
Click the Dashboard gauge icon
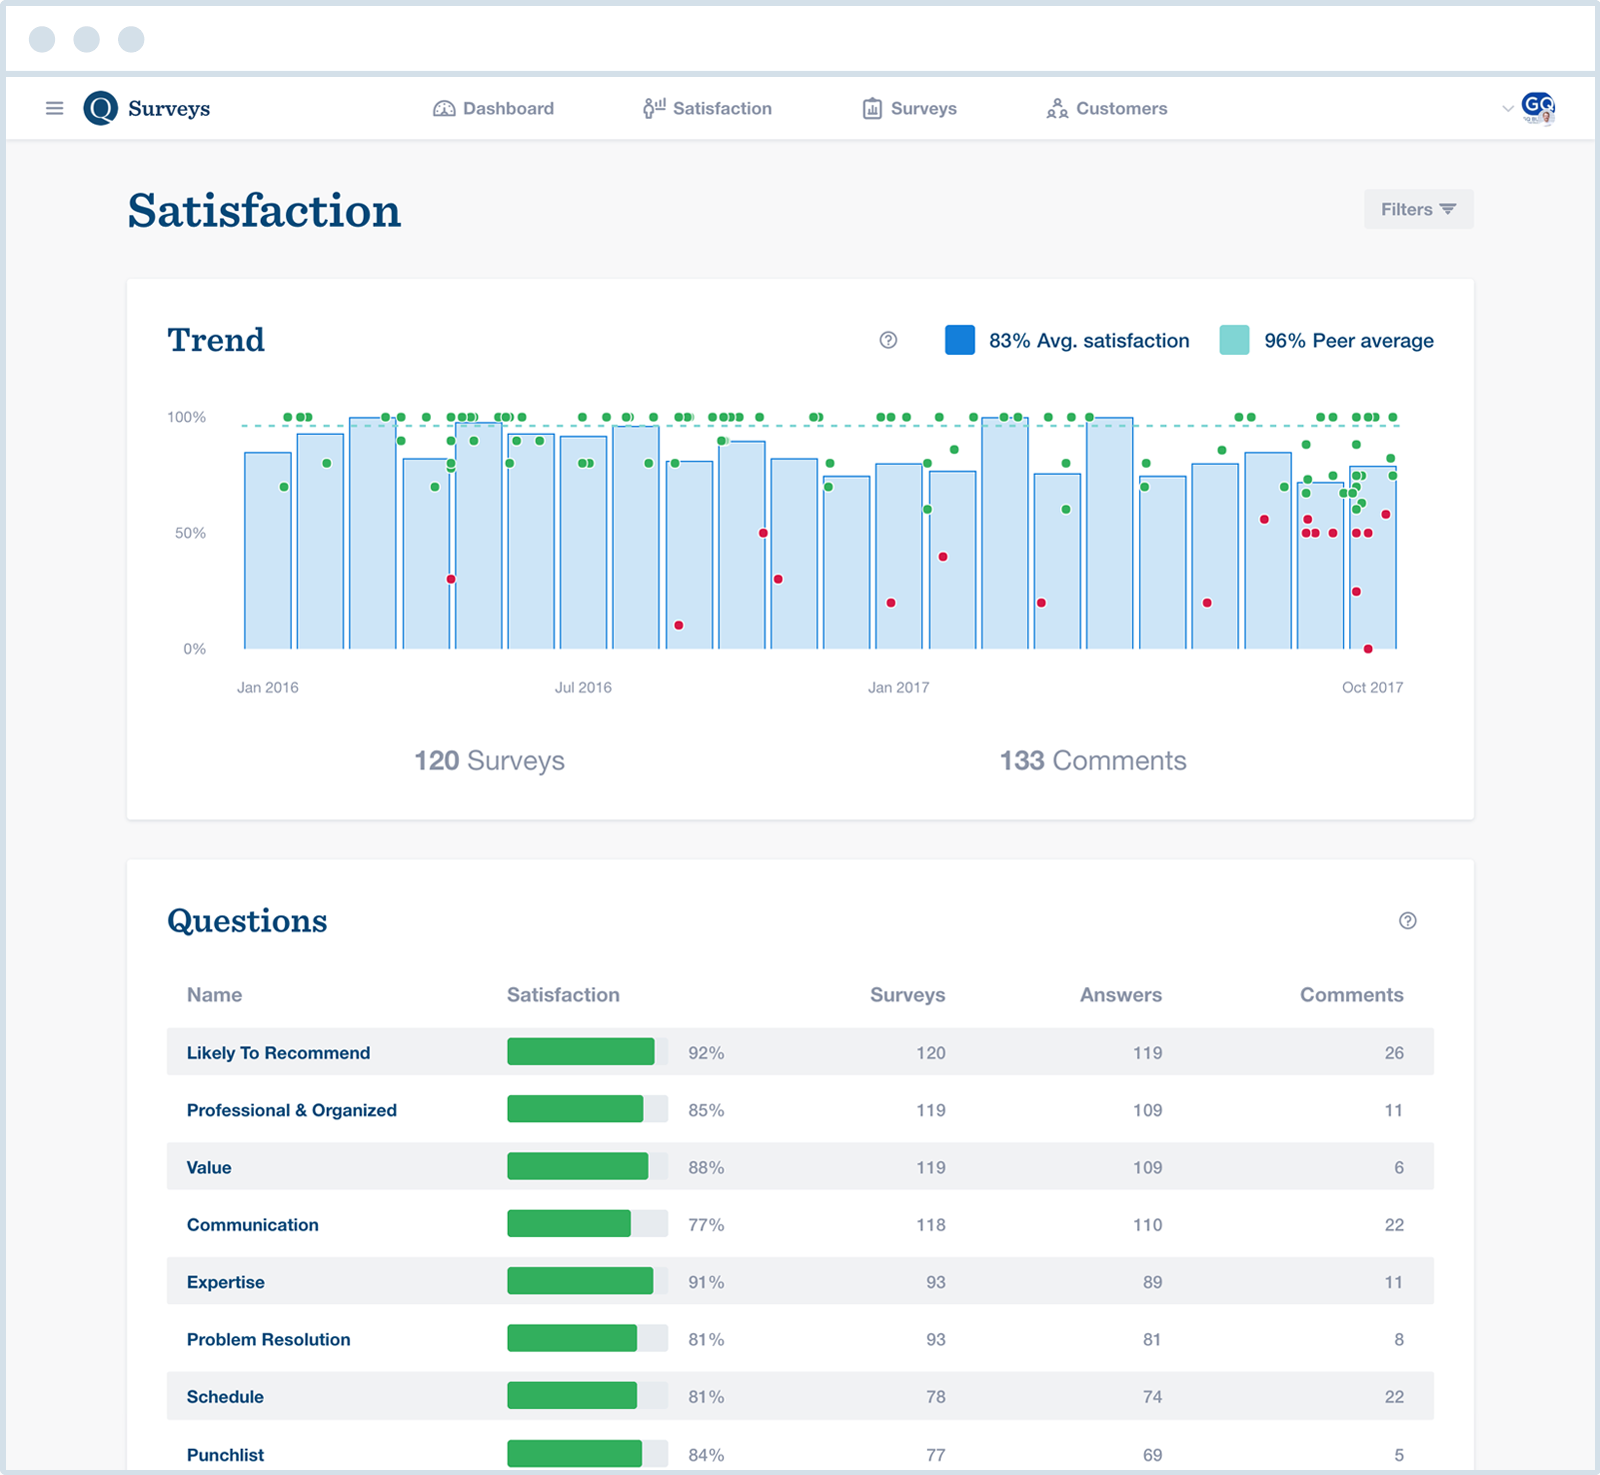pyautogui.click(x=444, y=108)
